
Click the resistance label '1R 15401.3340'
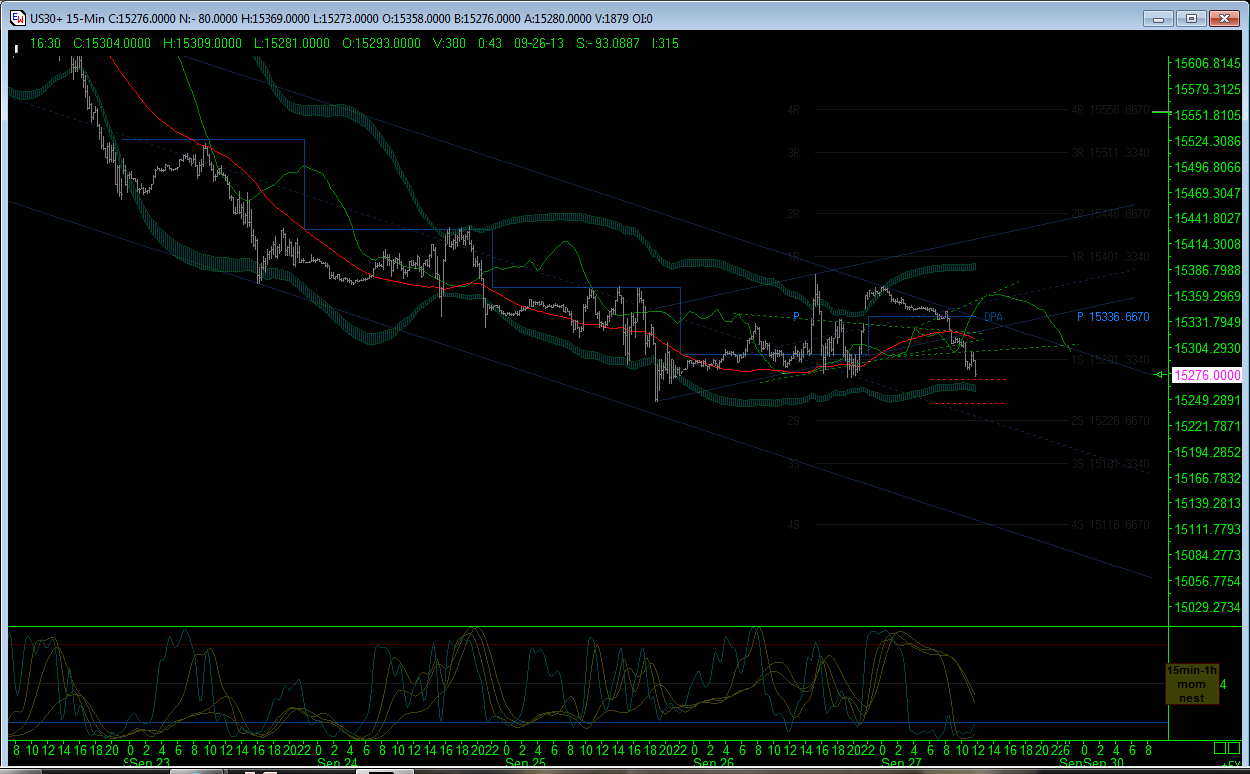(x=1110, y=257)
